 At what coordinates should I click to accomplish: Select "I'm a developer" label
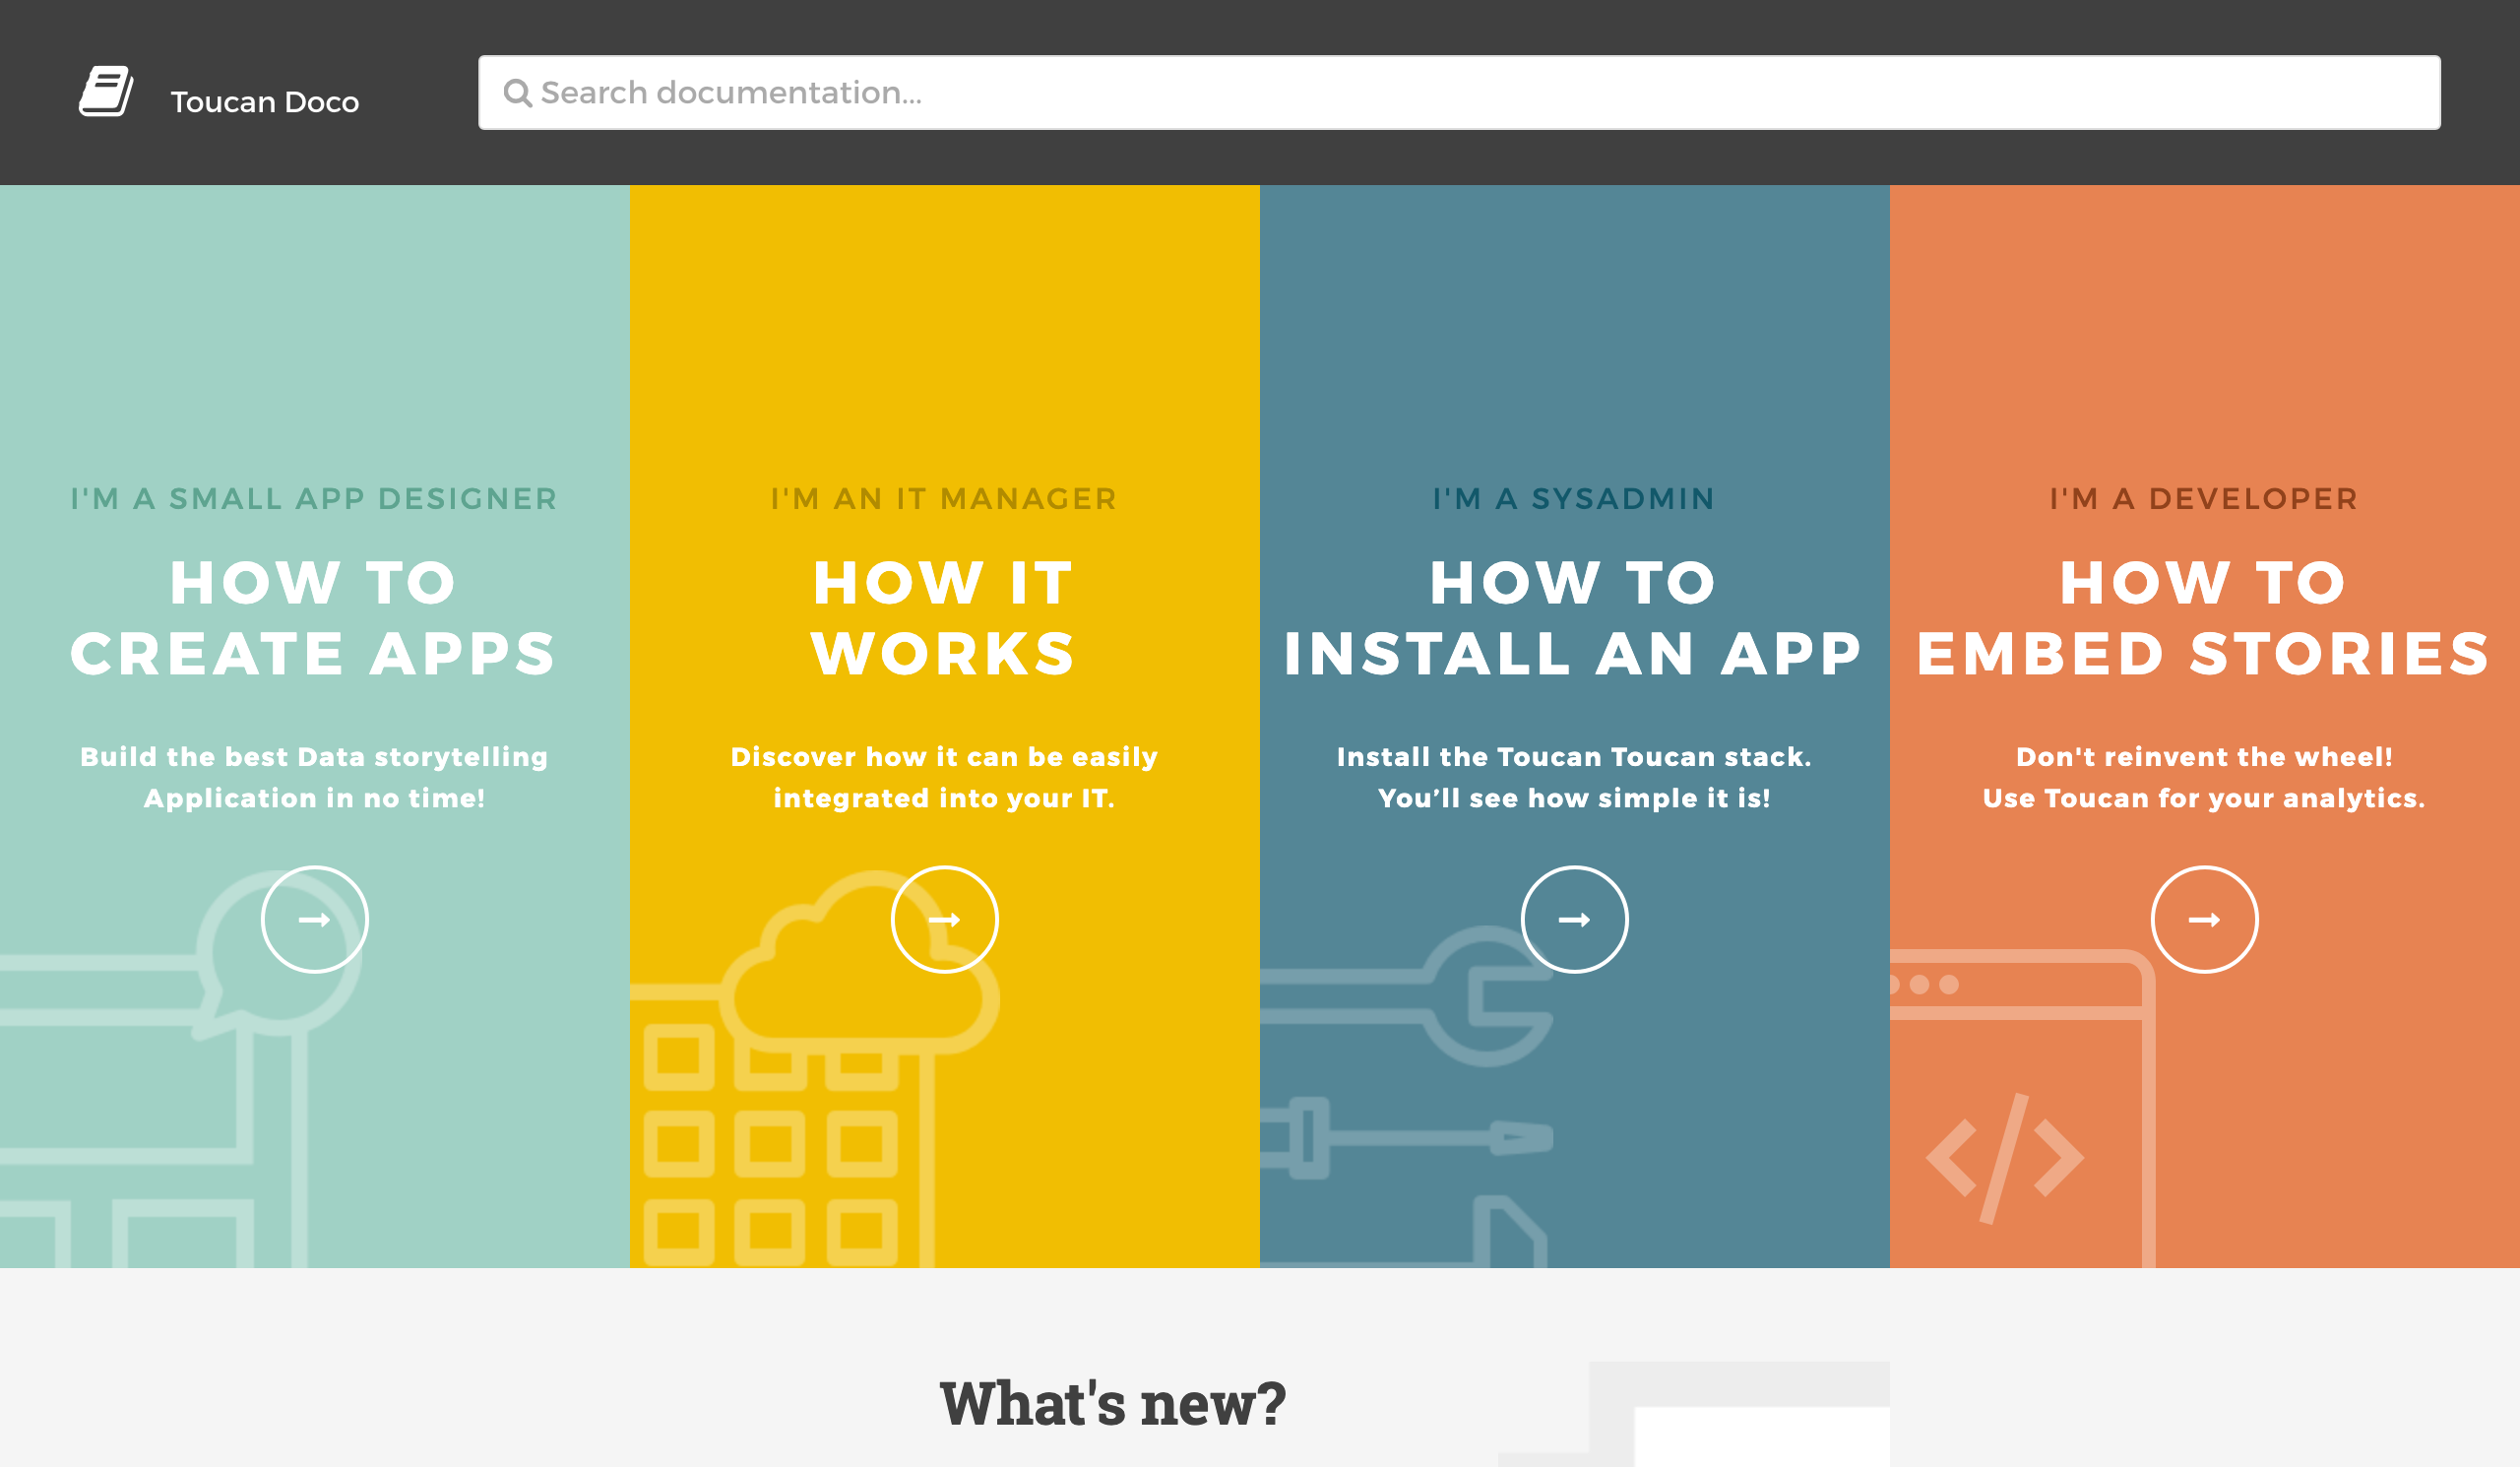[2204, 498]
